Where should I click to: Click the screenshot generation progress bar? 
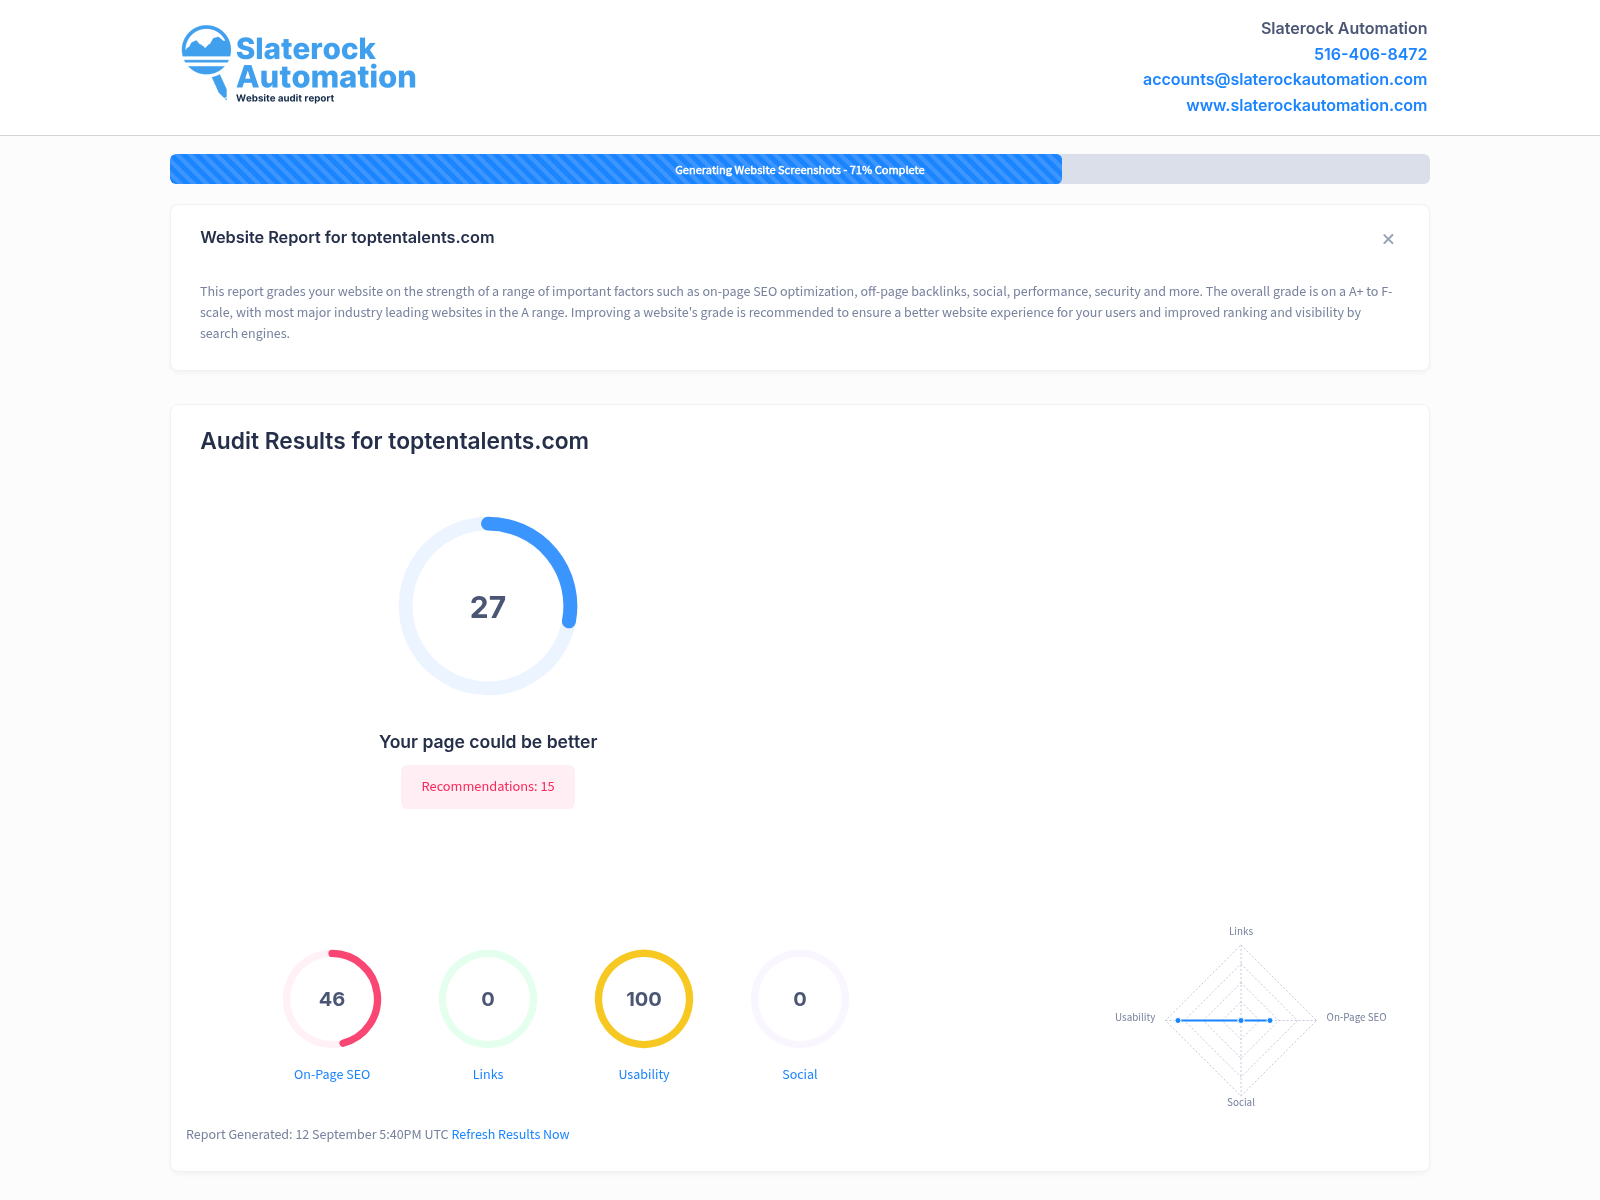coord(800,169)
